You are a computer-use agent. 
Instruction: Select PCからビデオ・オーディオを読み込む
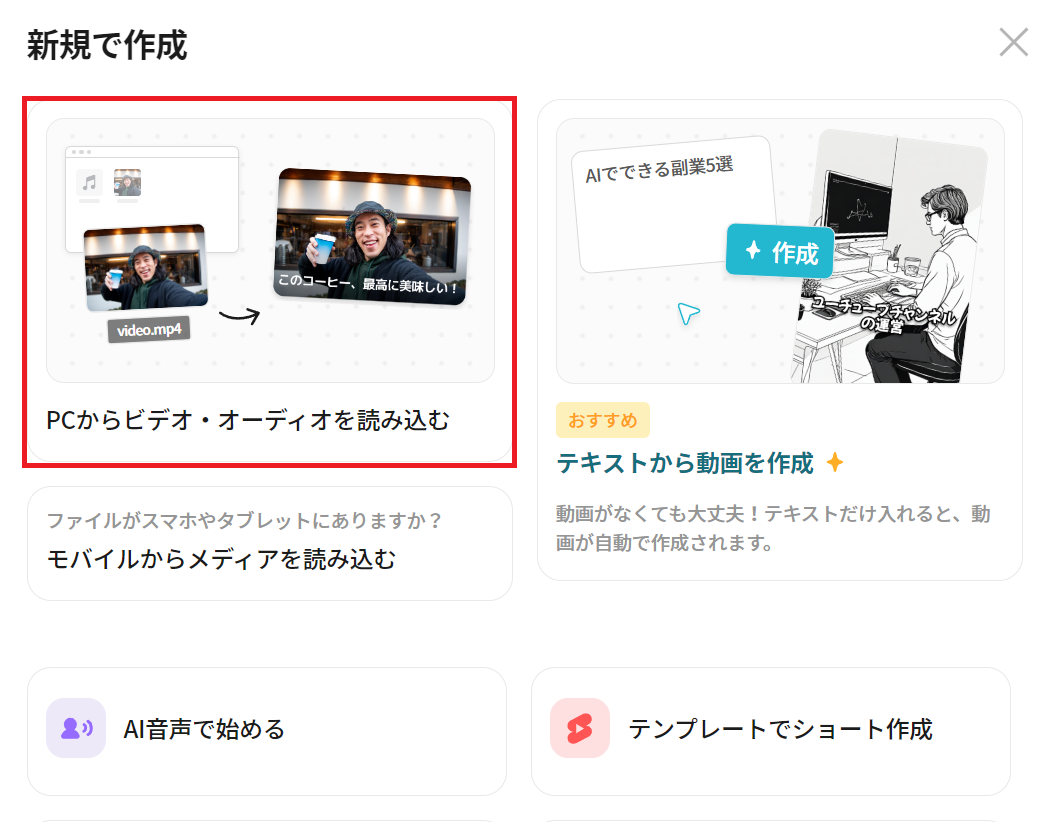248,420
